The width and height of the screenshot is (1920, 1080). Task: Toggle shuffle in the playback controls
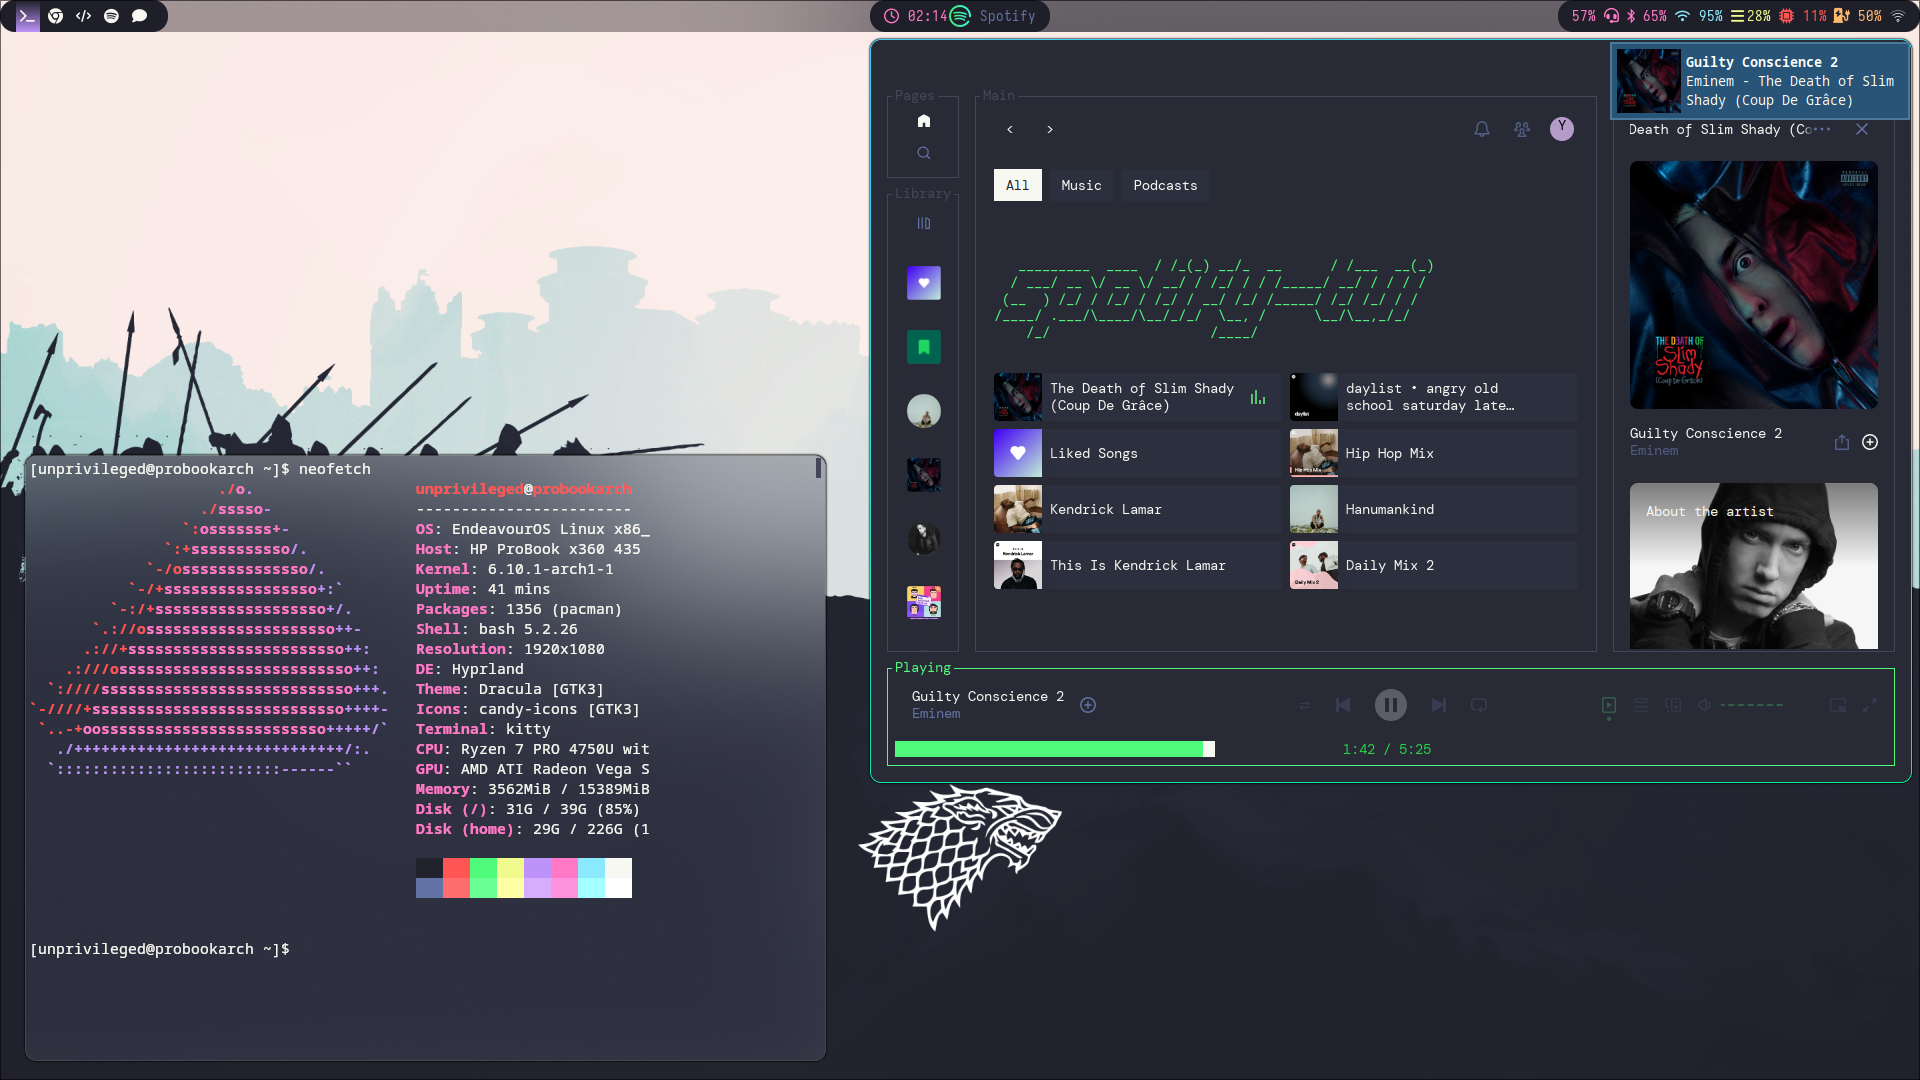1304,705
